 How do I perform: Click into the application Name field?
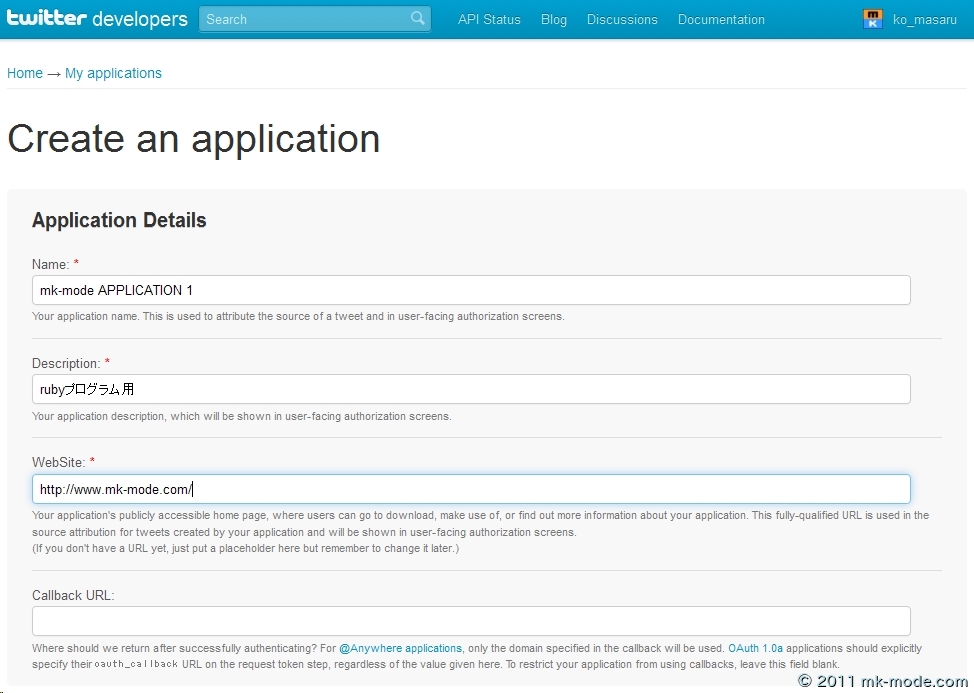(471, 290)
